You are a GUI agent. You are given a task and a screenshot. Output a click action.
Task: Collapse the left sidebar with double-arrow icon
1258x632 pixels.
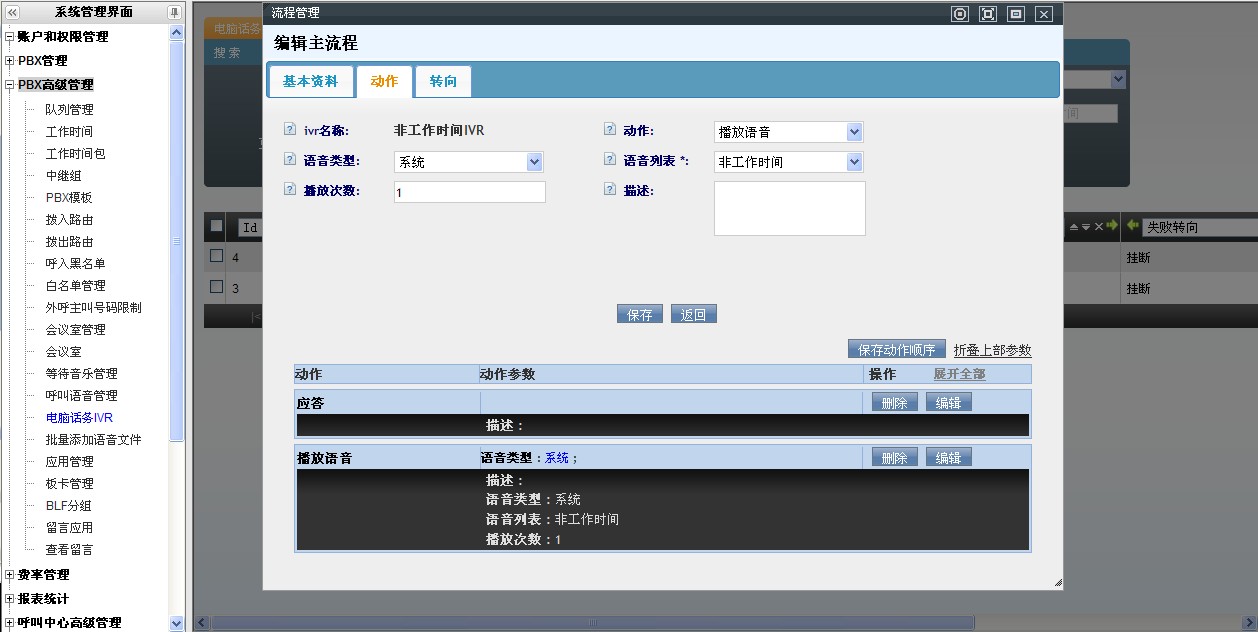12,12
